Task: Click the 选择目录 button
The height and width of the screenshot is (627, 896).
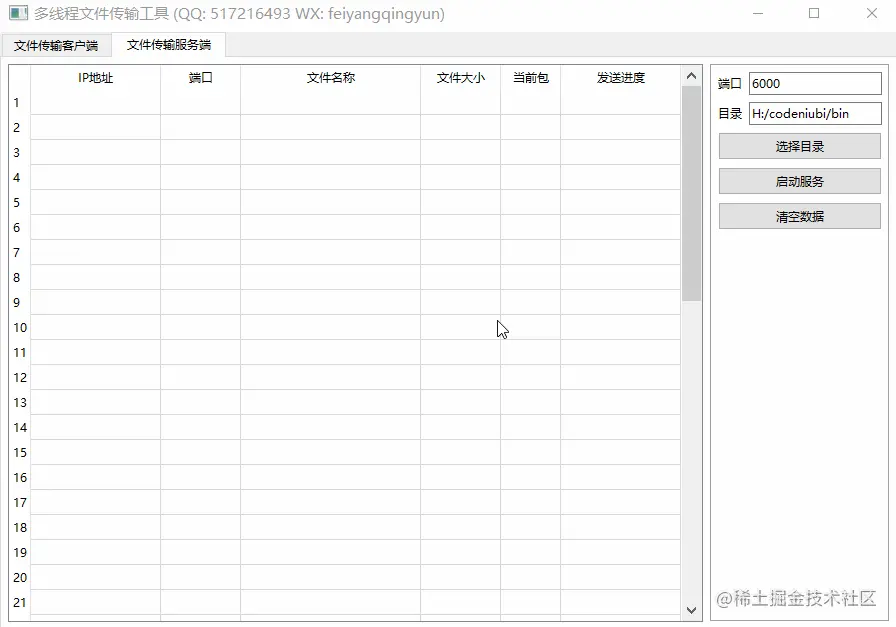Action: pyautogui.click(x=798, y=145)
